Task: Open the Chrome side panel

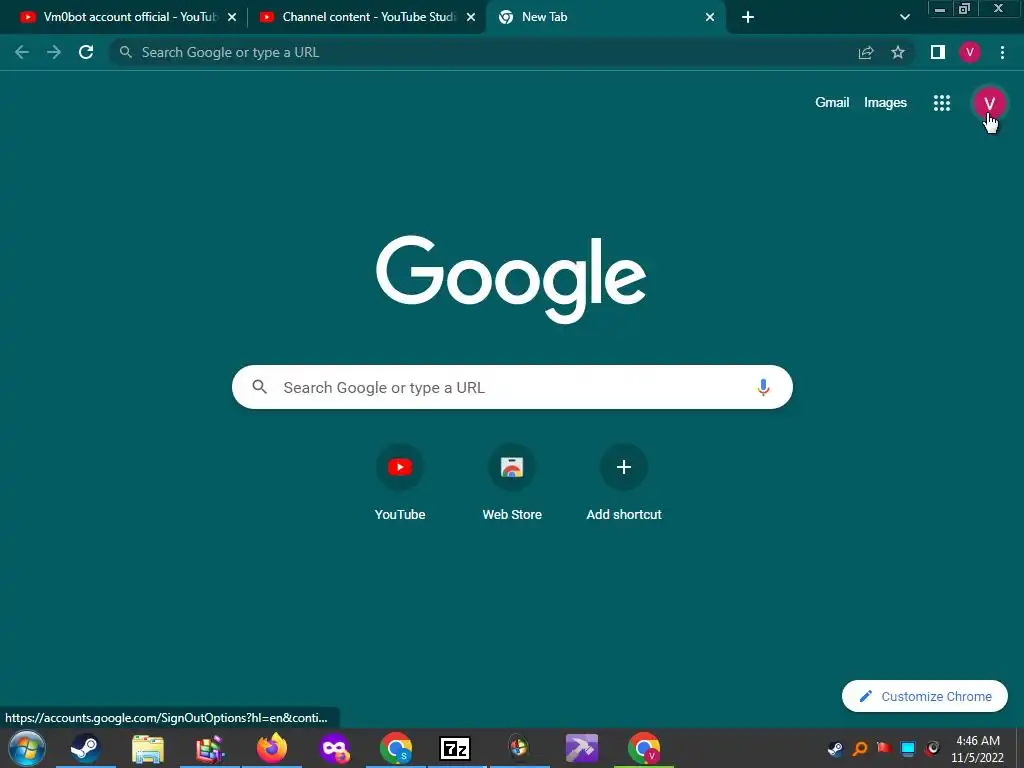Action: click(938, 52)
